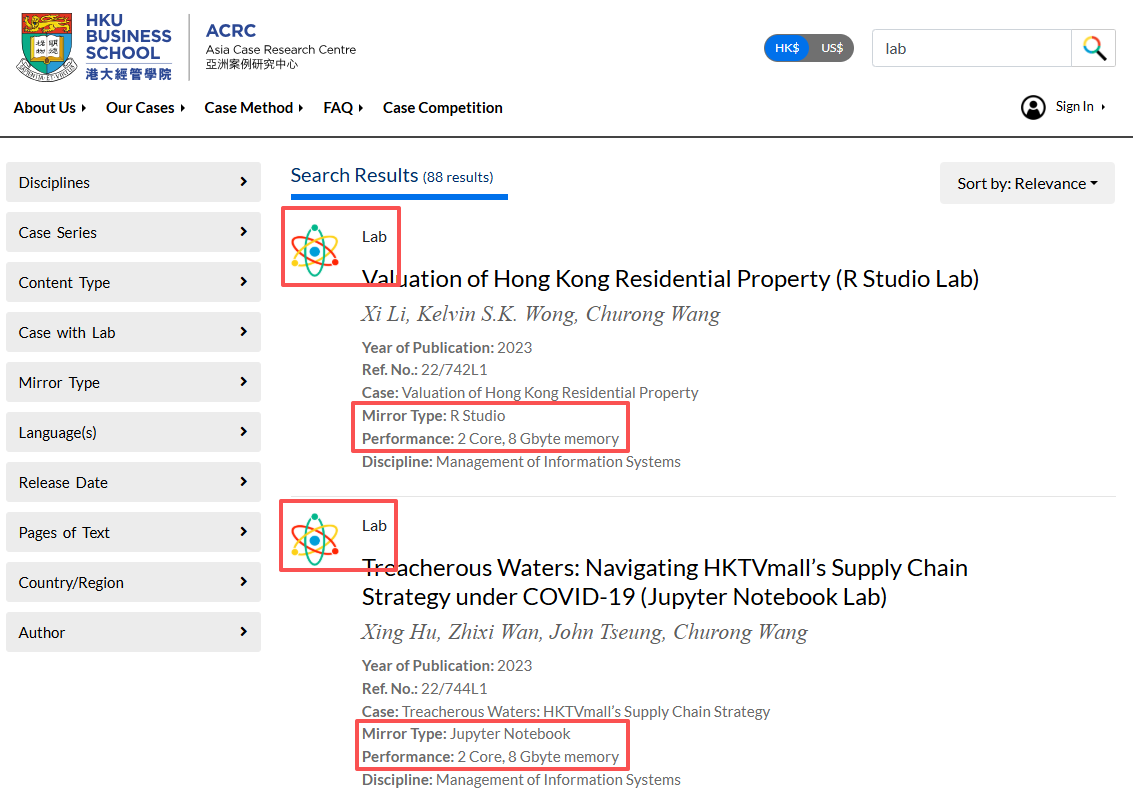1133x799 pixels.
Task: Click the Lab label above Treacherous Waters result
Action: [x=374, y=526]
